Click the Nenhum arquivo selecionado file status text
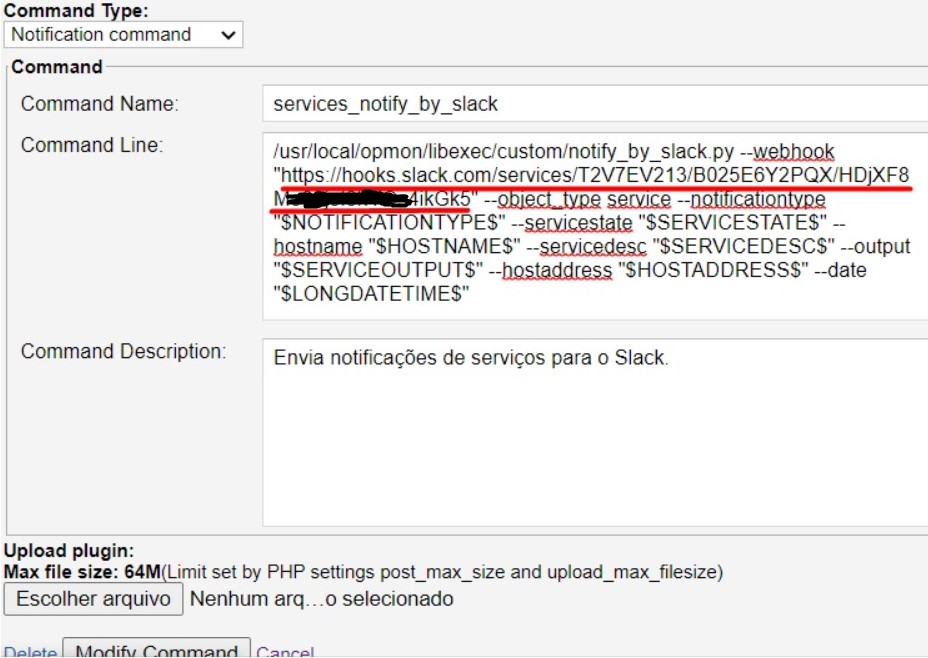The image size is (928, 658). (321, 599)
